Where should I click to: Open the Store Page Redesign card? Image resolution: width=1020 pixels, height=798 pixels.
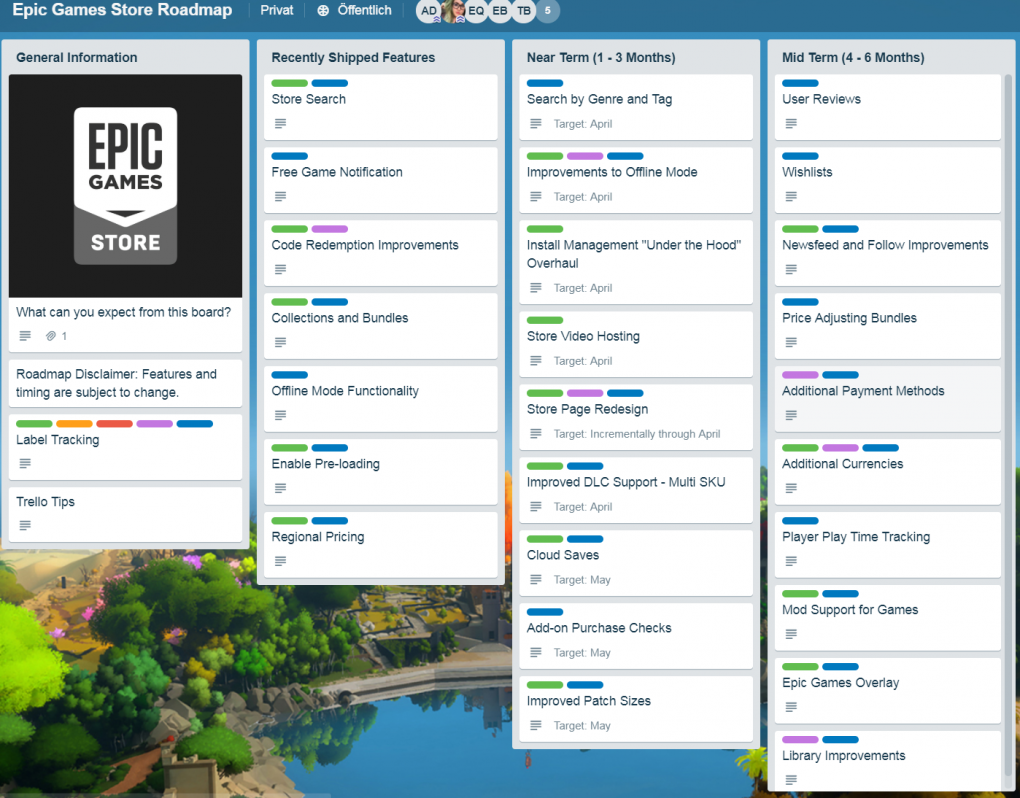636,417
